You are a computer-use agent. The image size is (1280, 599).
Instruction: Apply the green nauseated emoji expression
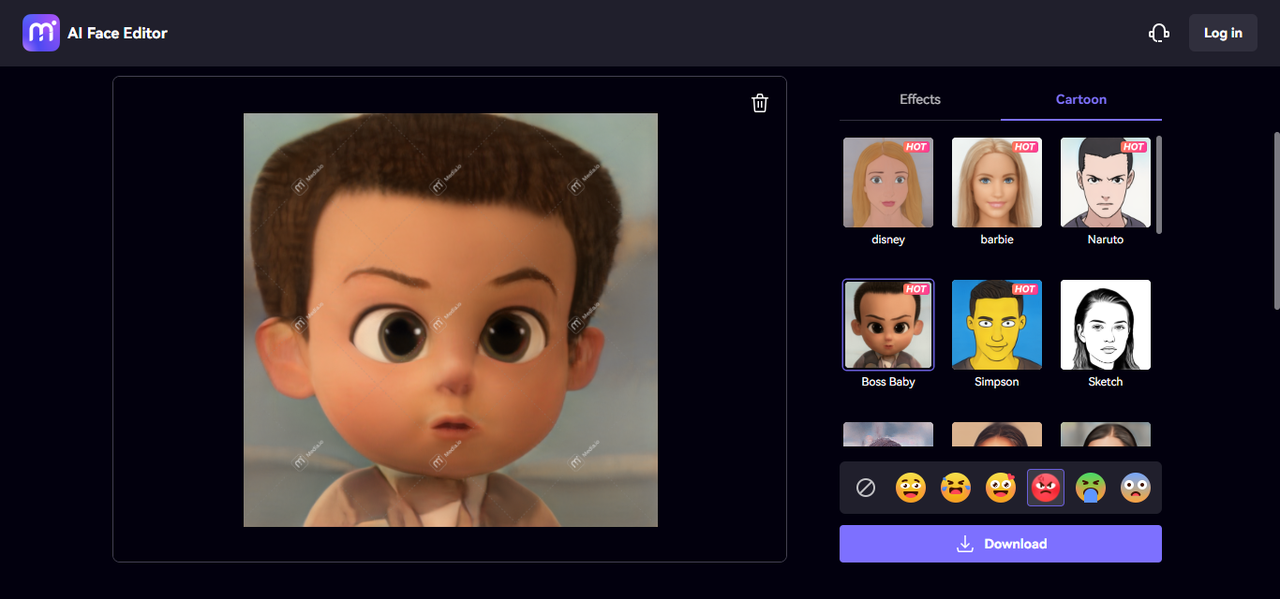click(1091, 488)
